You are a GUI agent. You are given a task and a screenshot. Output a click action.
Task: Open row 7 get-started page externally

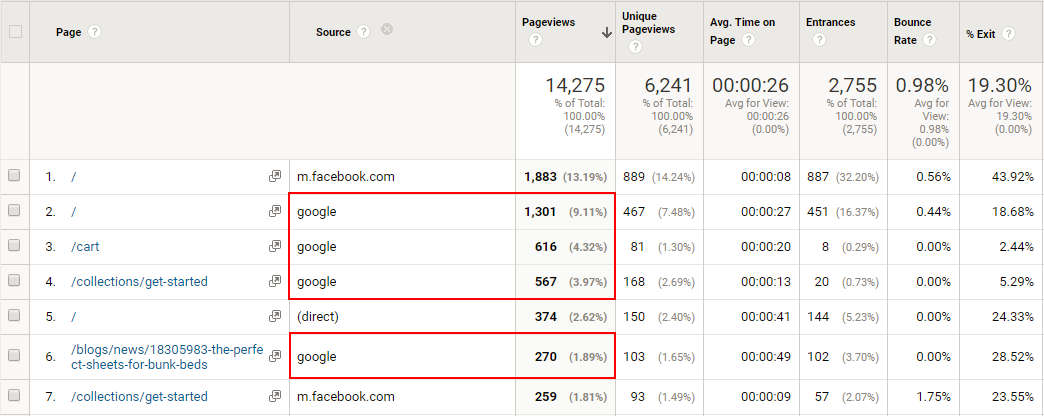(274, 397)
